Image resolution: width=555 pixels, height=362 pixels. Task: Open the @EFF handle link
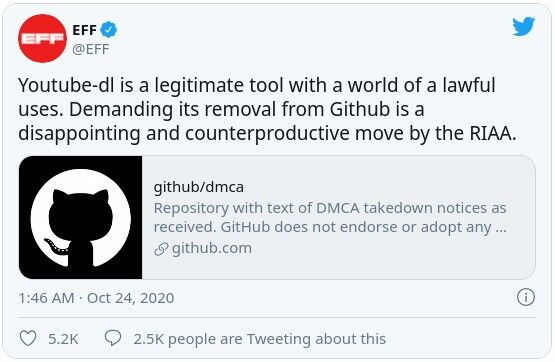tap(91, 49)
